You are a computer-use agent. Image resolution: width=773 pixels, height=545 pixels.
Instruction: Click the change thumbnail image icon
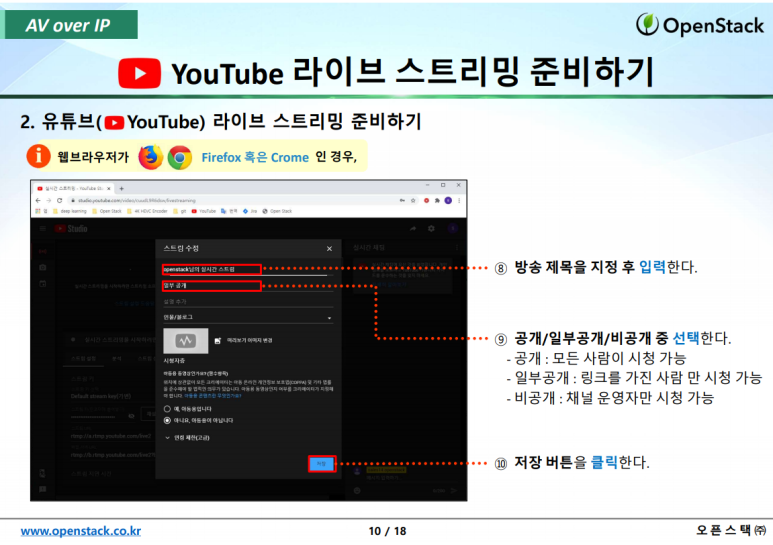point(218,341)
